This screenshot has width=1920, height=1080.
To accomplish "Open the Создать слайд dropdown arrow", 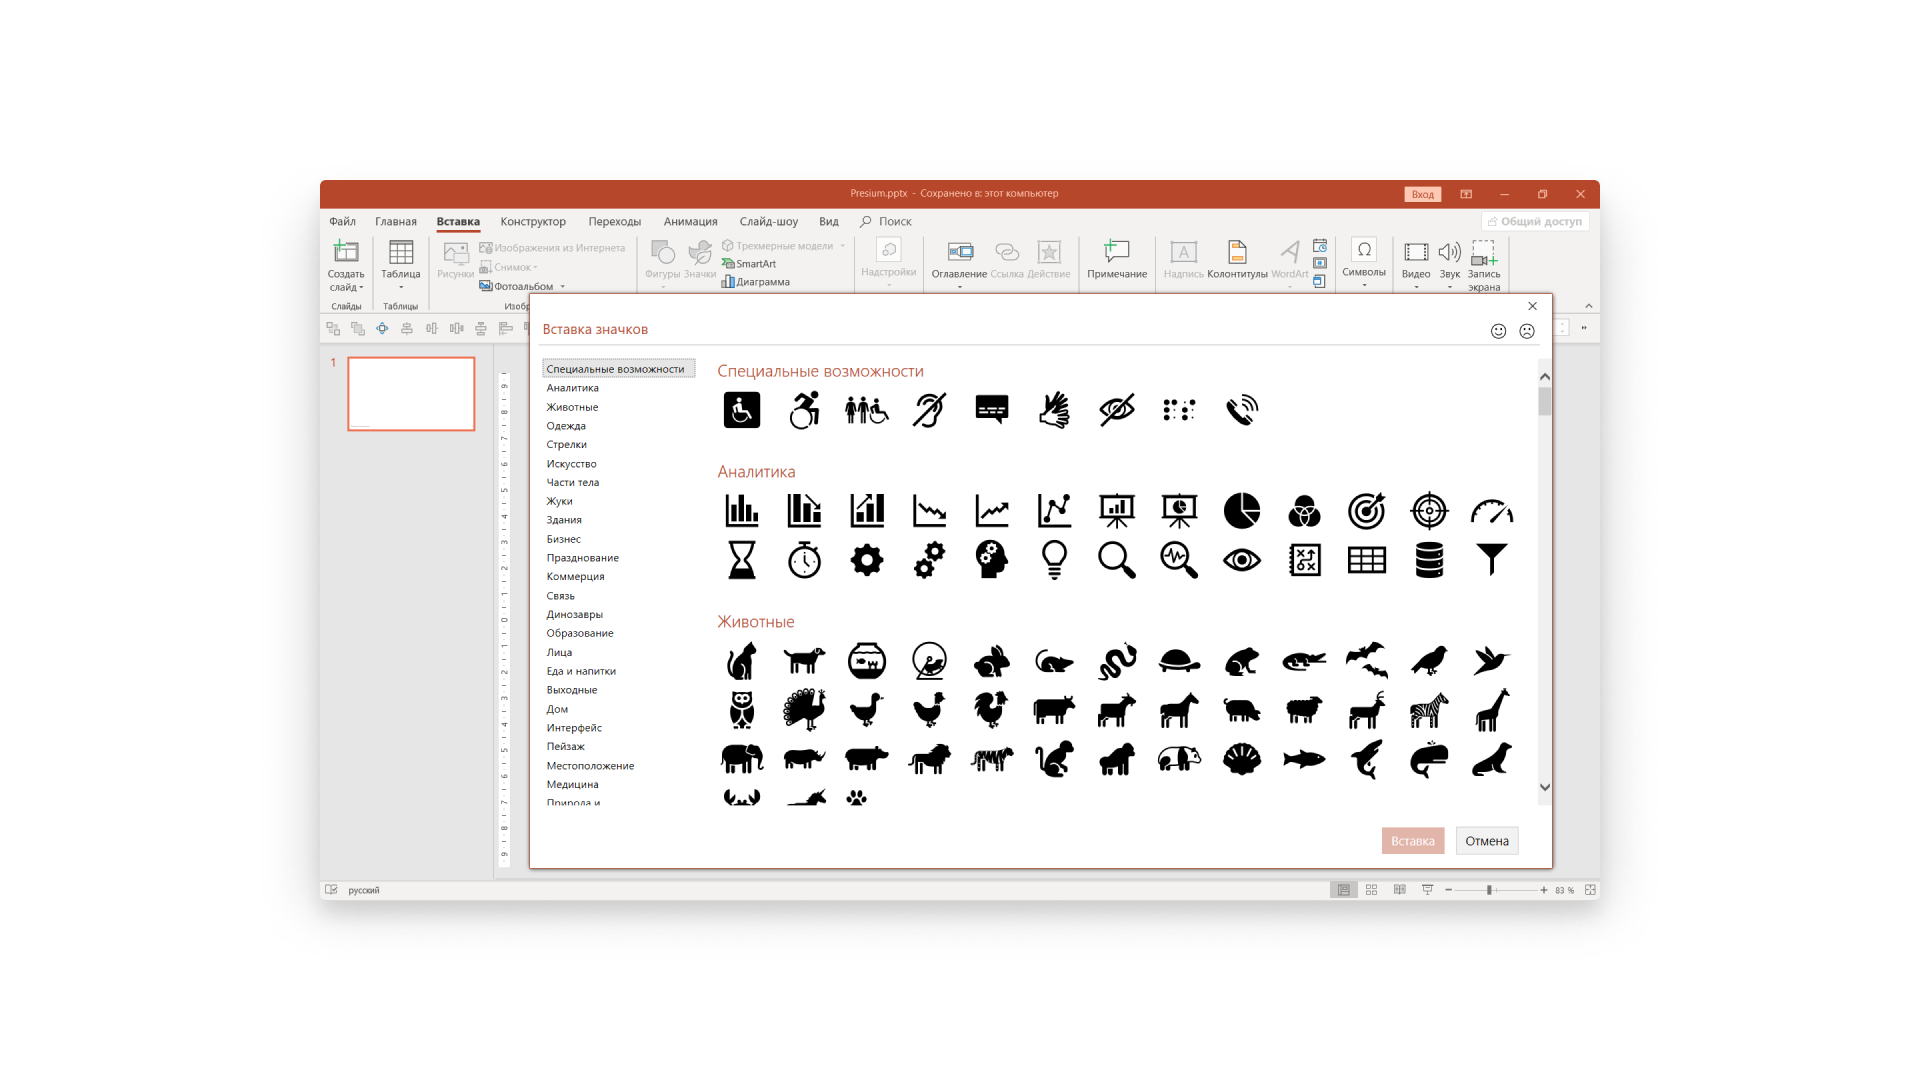I will [x=361, y=288].
